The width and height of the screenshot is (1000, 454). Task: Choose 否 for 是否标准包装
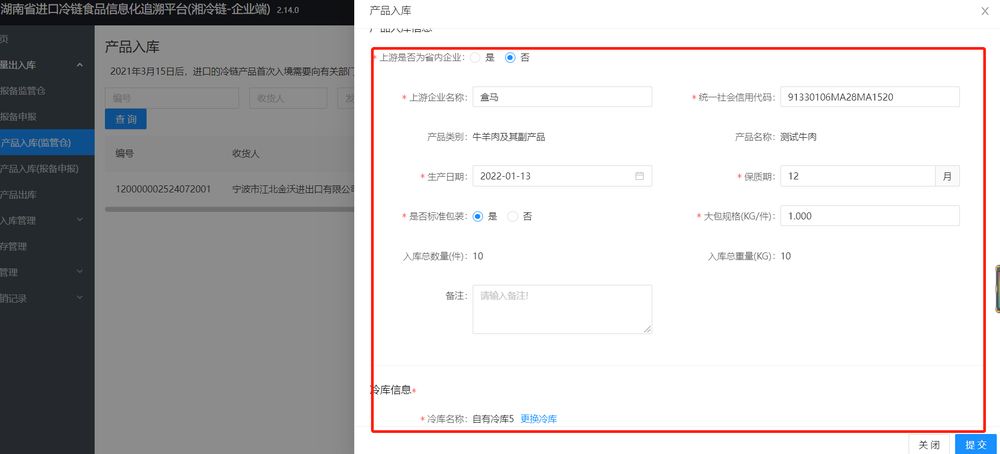pos(513,216)
